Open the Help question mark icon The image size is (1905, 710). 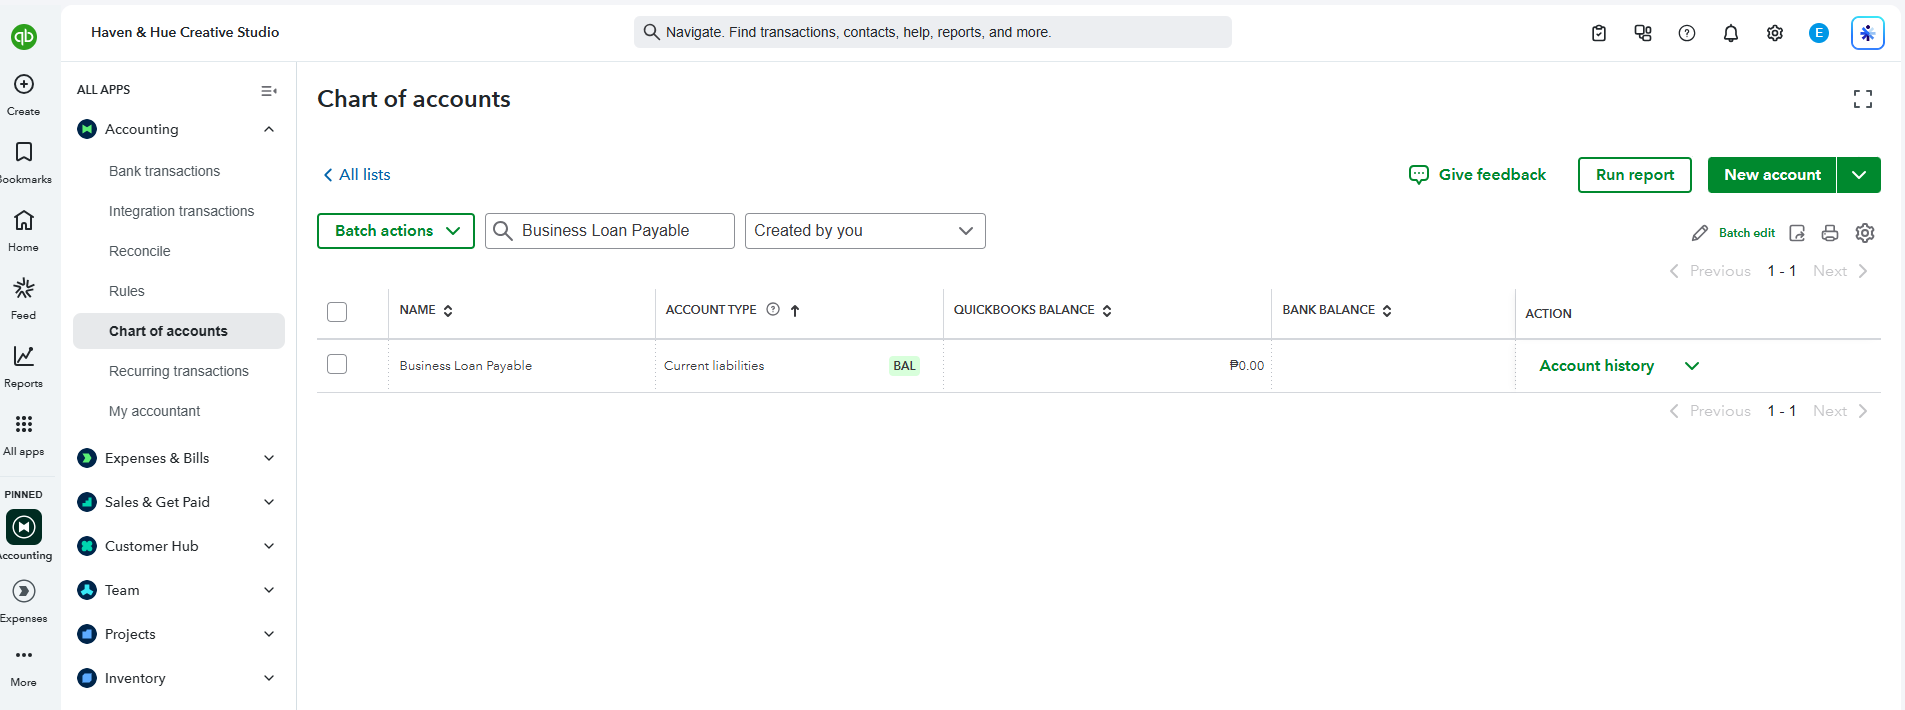[x=1687, y=33]
